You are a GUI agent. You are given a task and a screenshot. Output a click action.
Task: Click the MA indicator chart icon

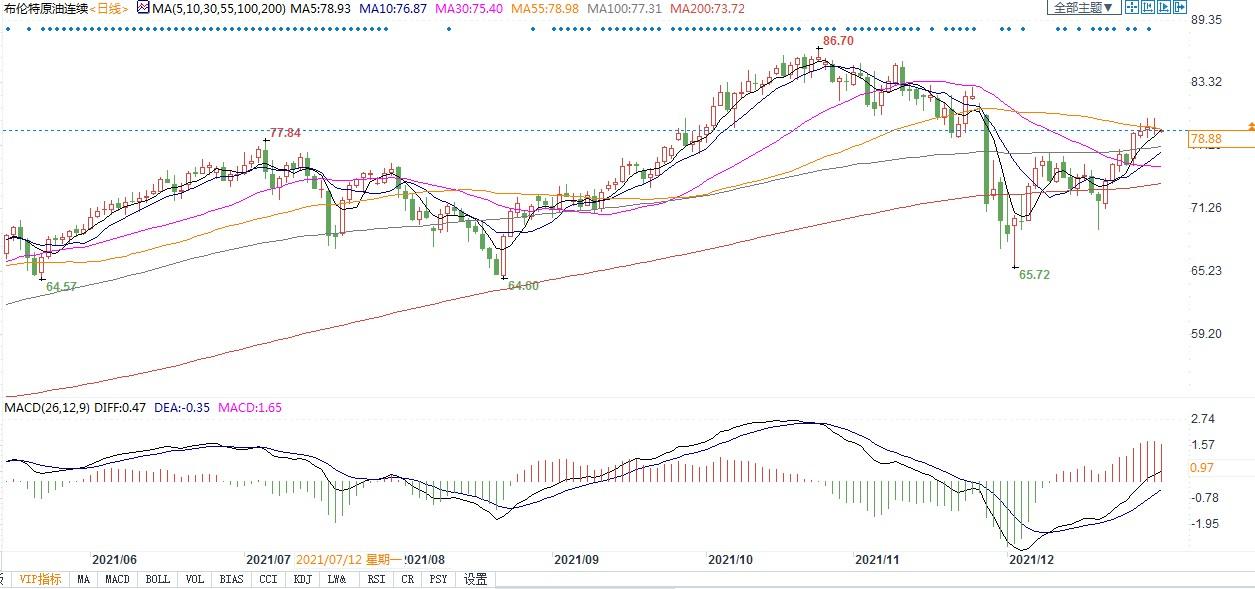coord(142,8)
